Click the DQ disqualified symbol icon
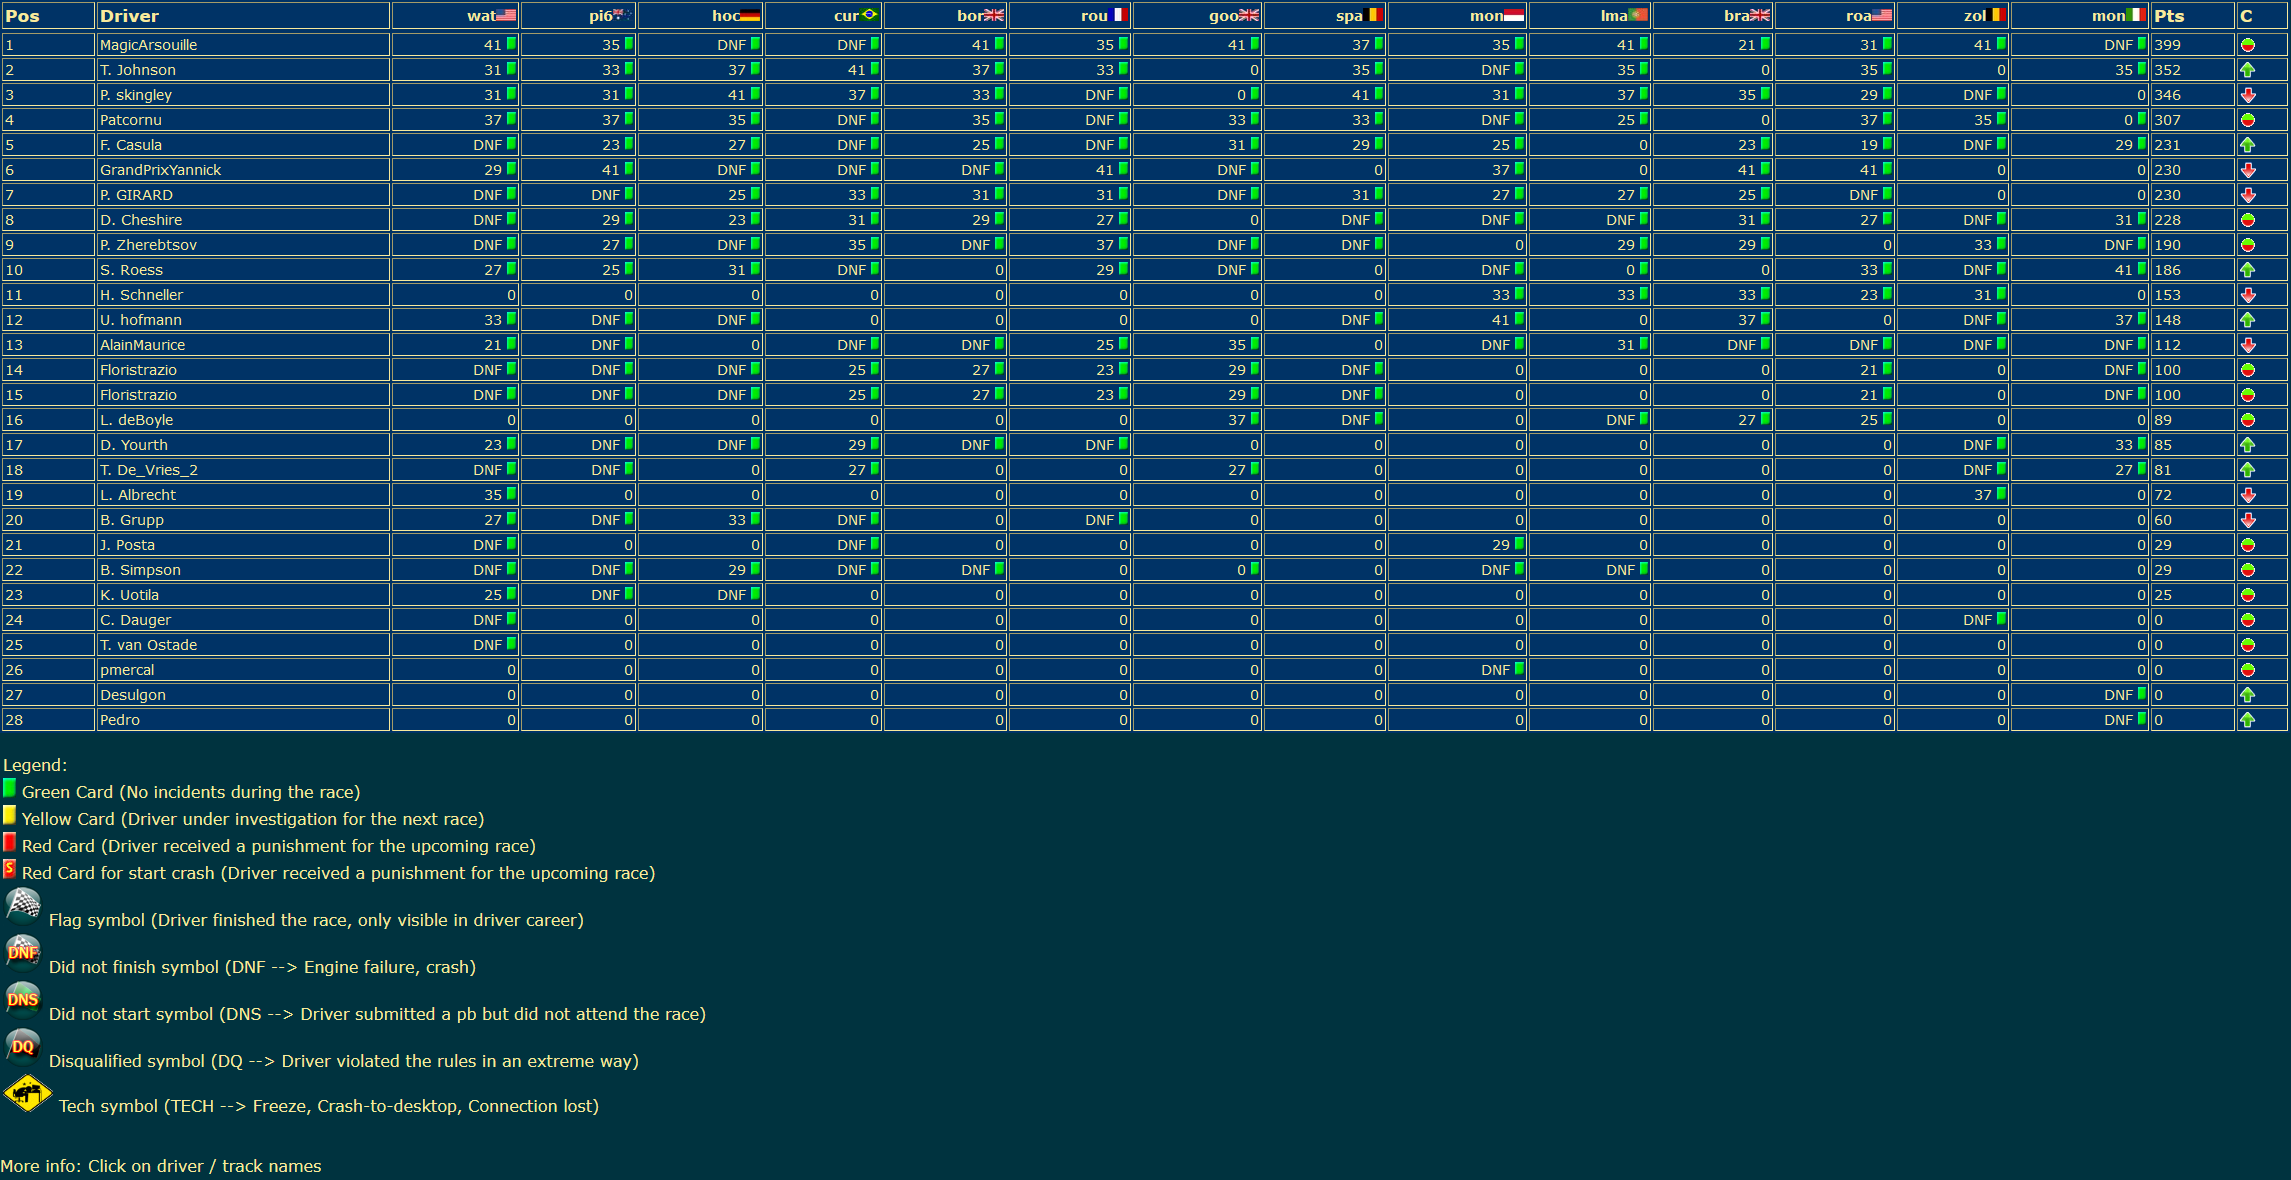 click(22, 1045)
